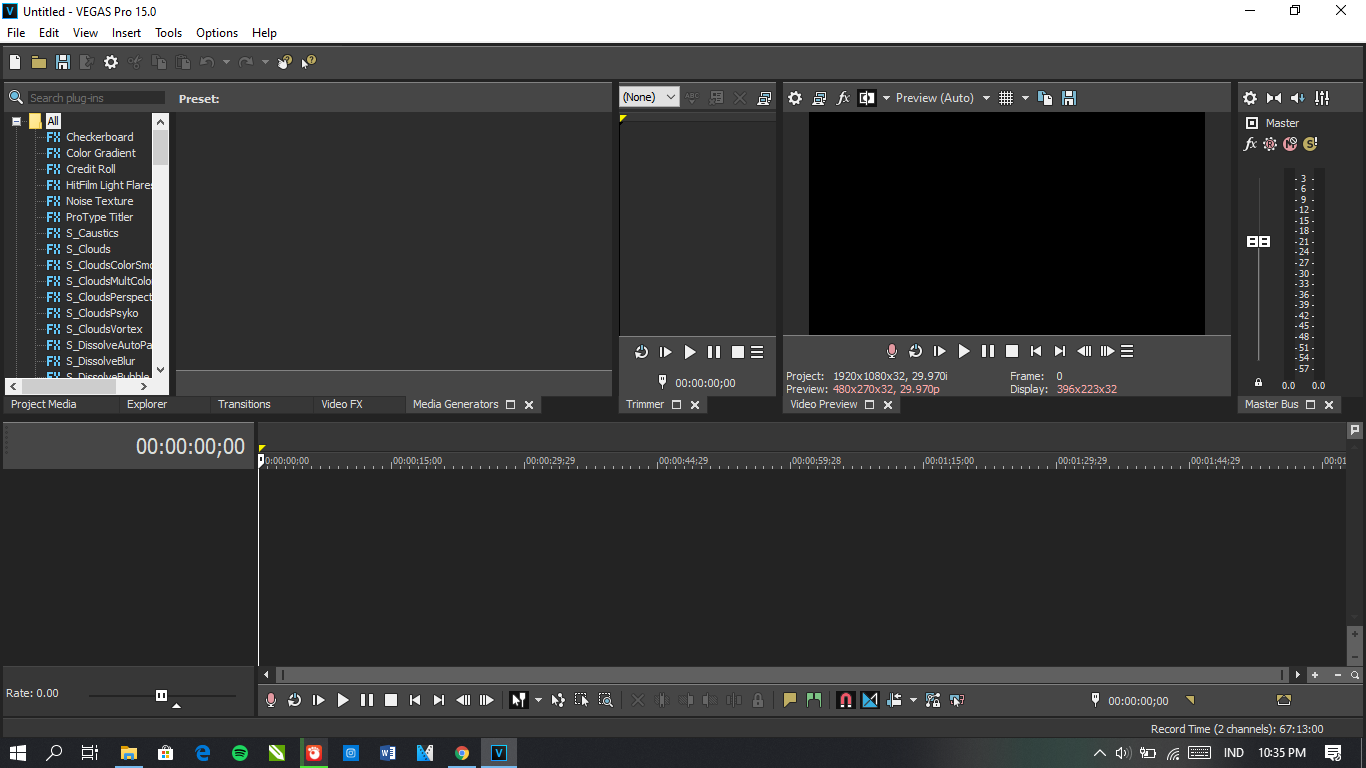
Task: Open Auto Ripple dropdown arrow
Action: pyautogui.click(x=913, y=700)
